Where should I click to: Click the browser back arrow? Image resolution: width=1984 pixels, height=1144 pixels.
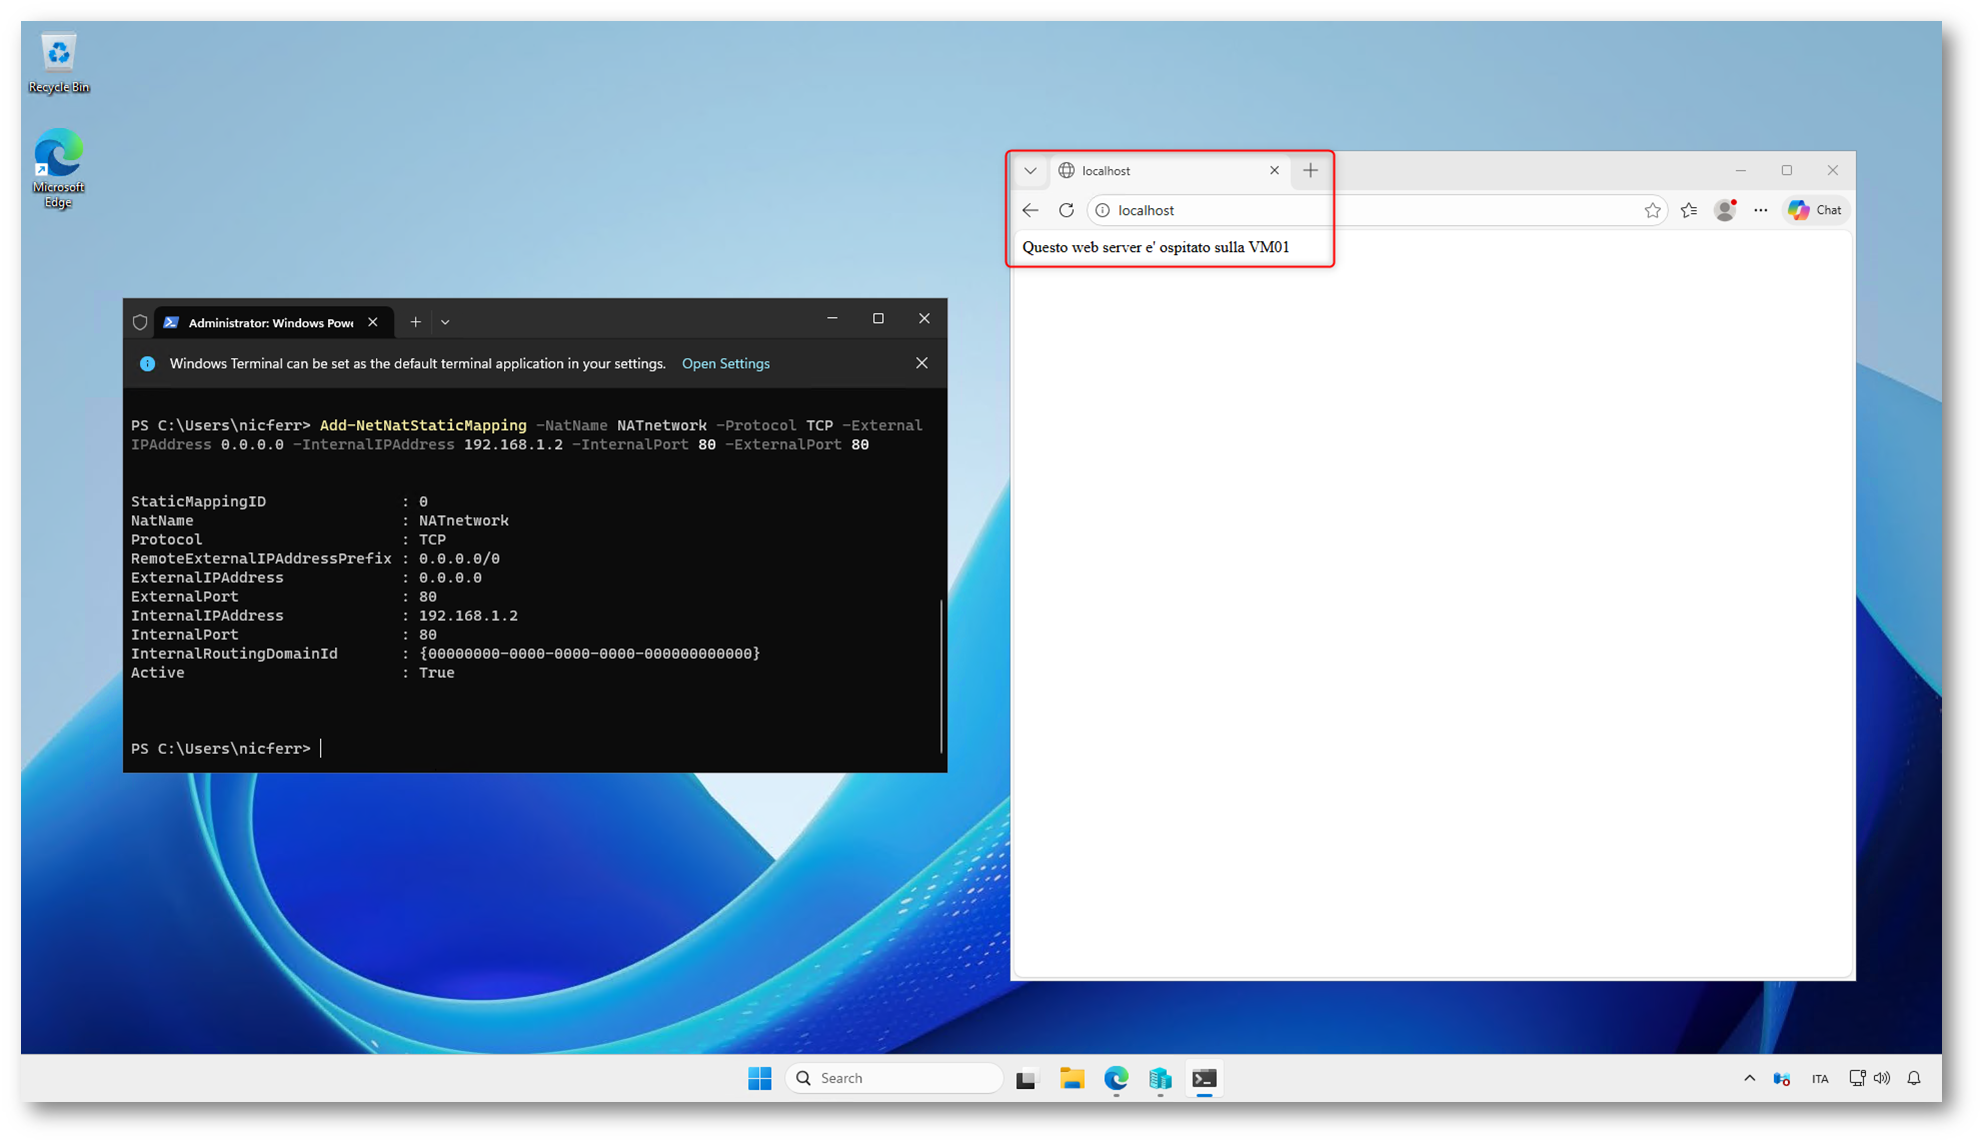1030,210
